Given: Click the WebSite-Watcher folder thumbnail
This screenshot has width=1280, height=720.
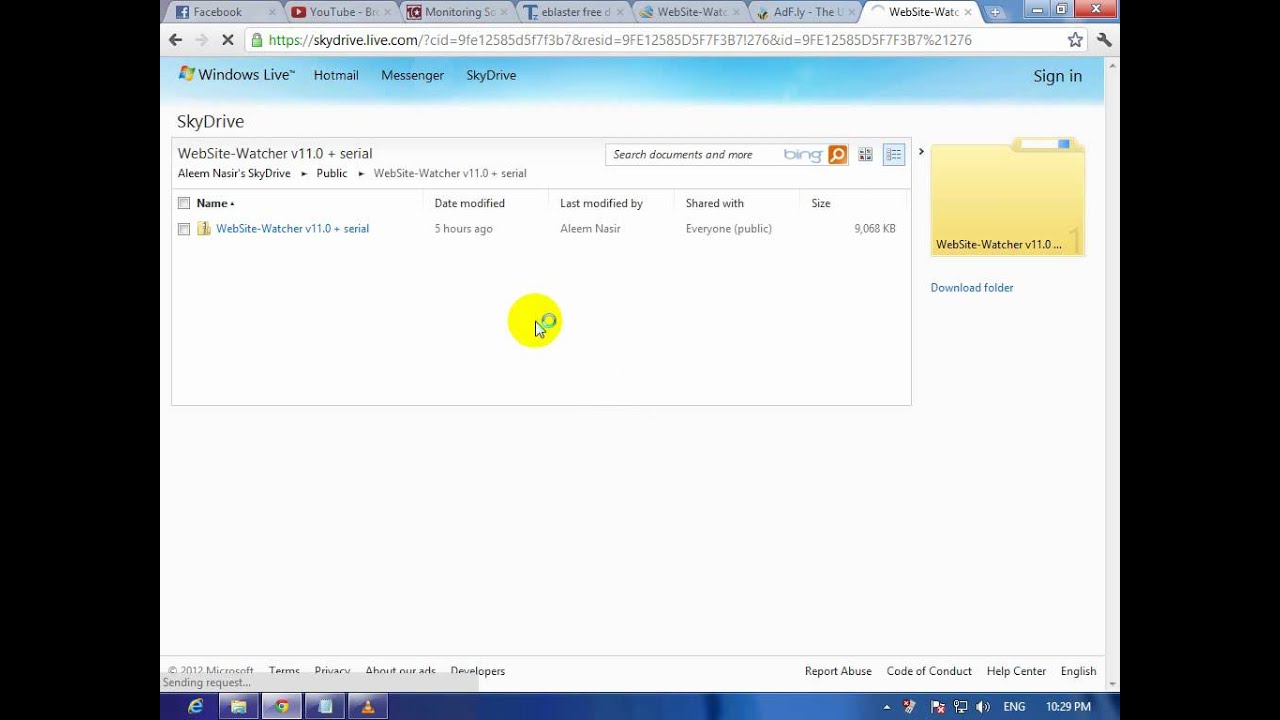Looking at the screenshot, I should [1008, 198].
